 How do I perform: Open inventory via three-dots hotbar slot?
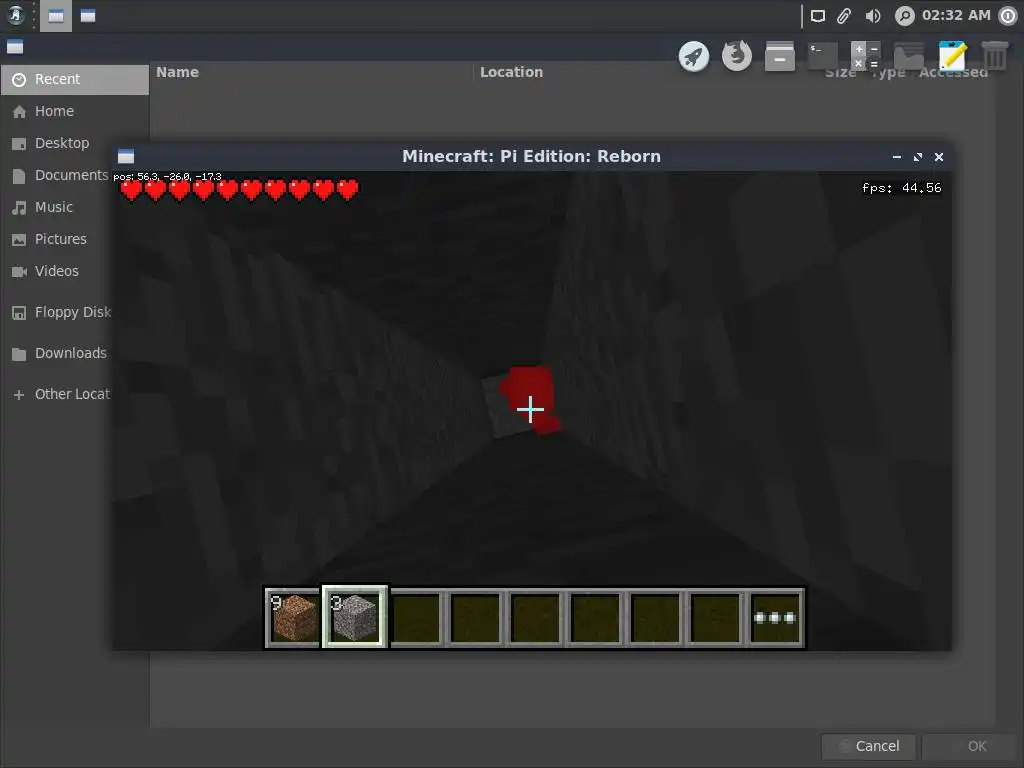click(x=775, y=618)
